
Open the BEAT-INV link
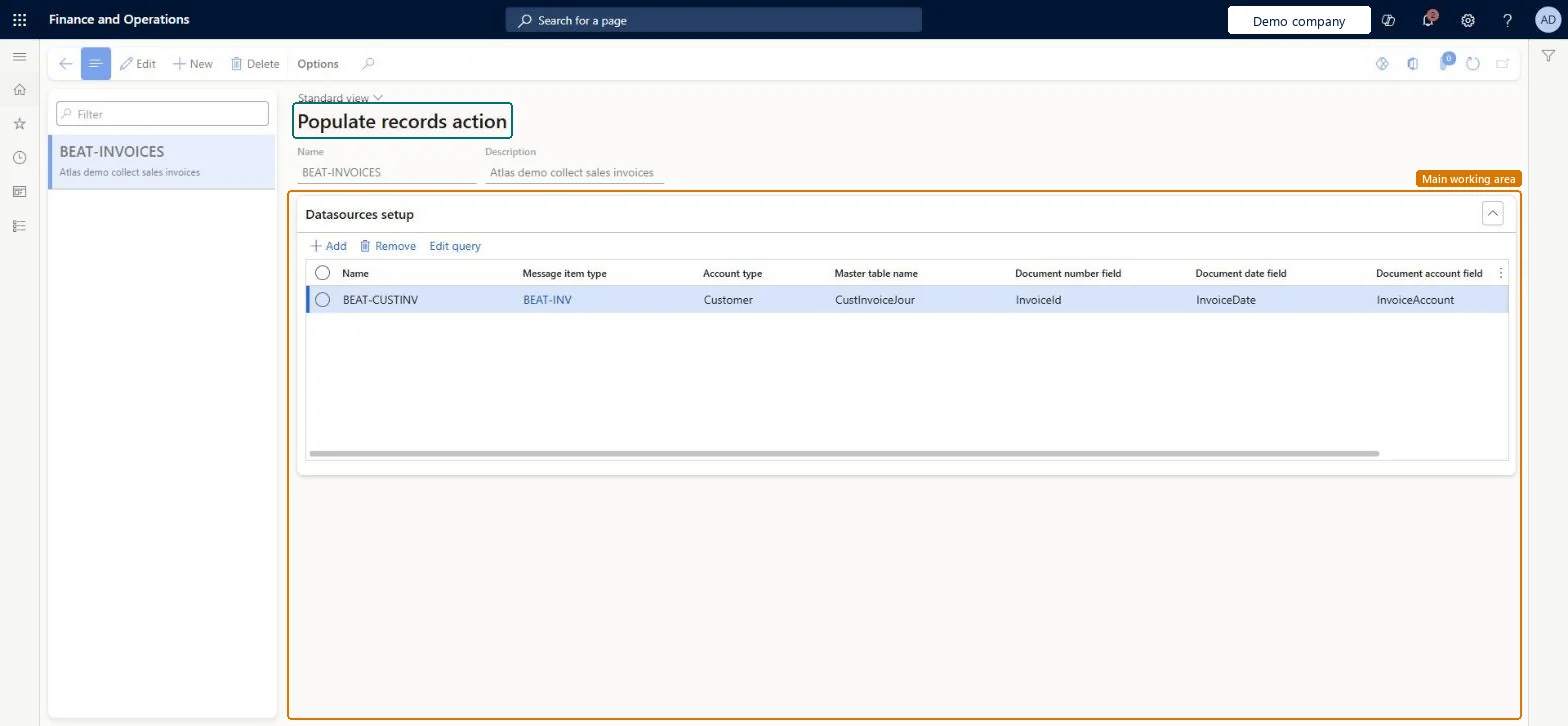(x=547, y=300)
